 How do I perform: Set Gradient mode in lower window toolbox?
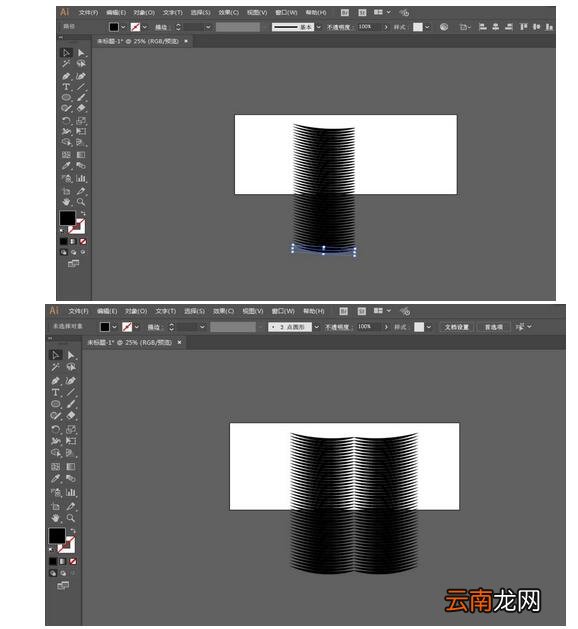[x=63, y=561]
